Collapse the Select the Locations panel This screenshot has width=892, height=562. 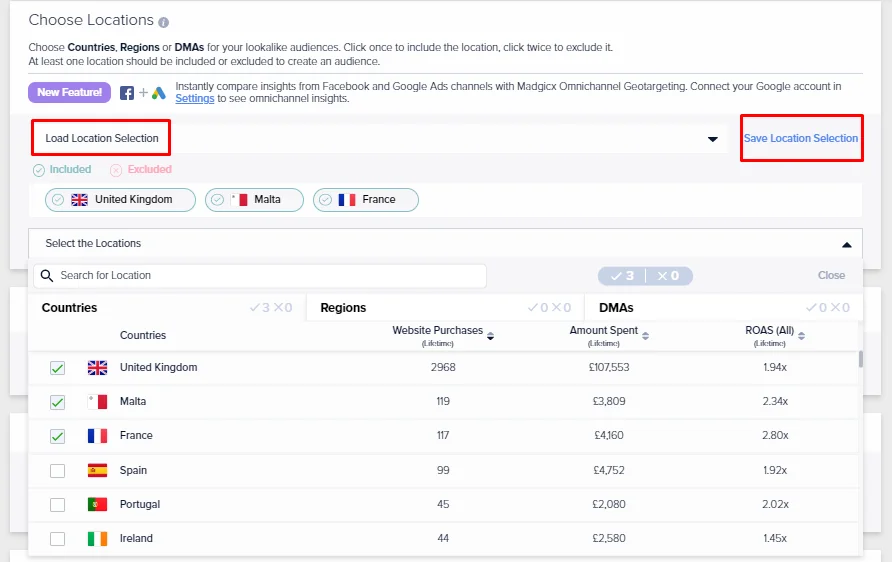846,245
